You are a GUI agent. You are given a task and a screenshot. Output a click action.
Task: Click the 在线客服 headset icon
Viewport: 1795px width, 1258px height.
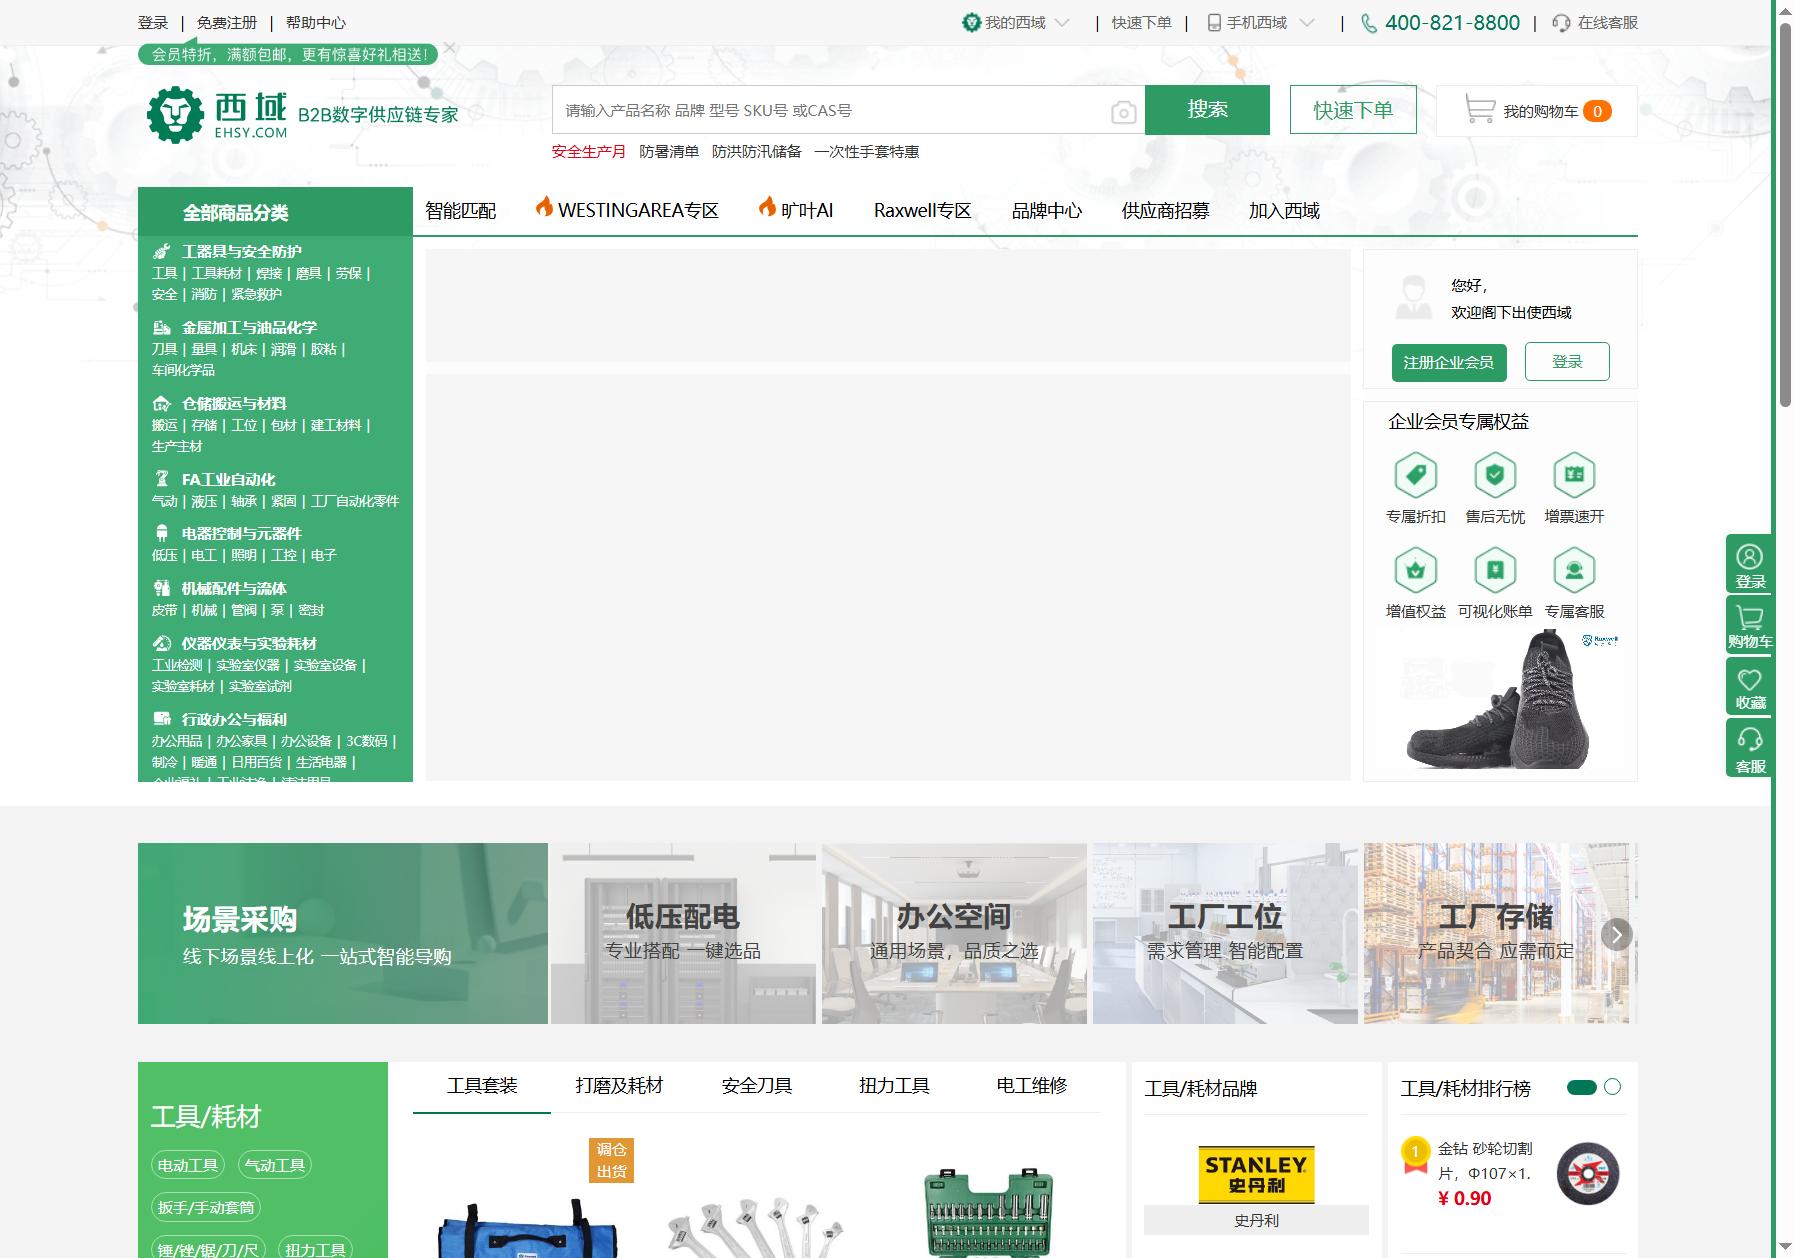(x=1561, y=23)
